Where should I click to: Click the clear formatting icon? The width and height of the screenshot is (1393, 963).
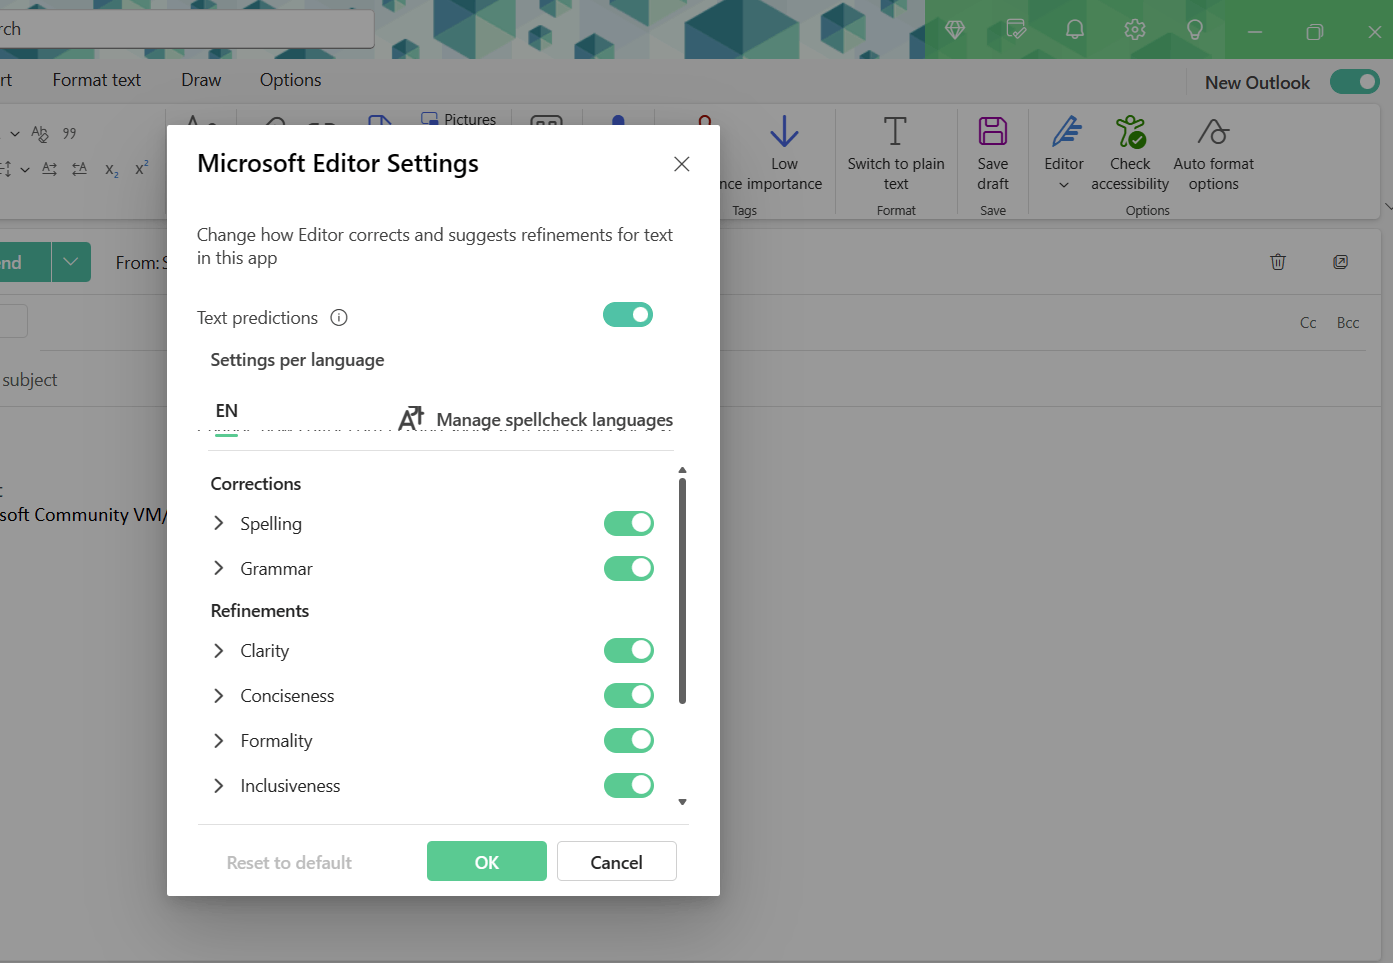click(x=40, y=133)
